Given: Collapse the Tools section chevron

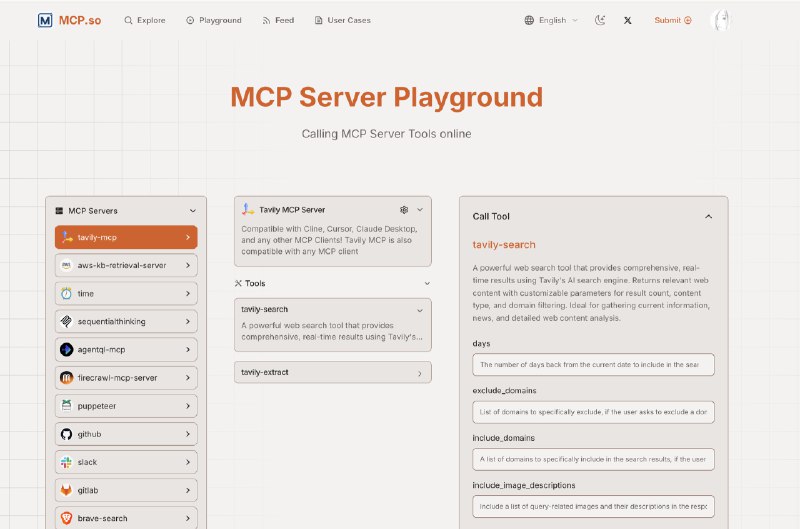Looking at the screenshot, I should pyautogui.click(x=427, y=283).
